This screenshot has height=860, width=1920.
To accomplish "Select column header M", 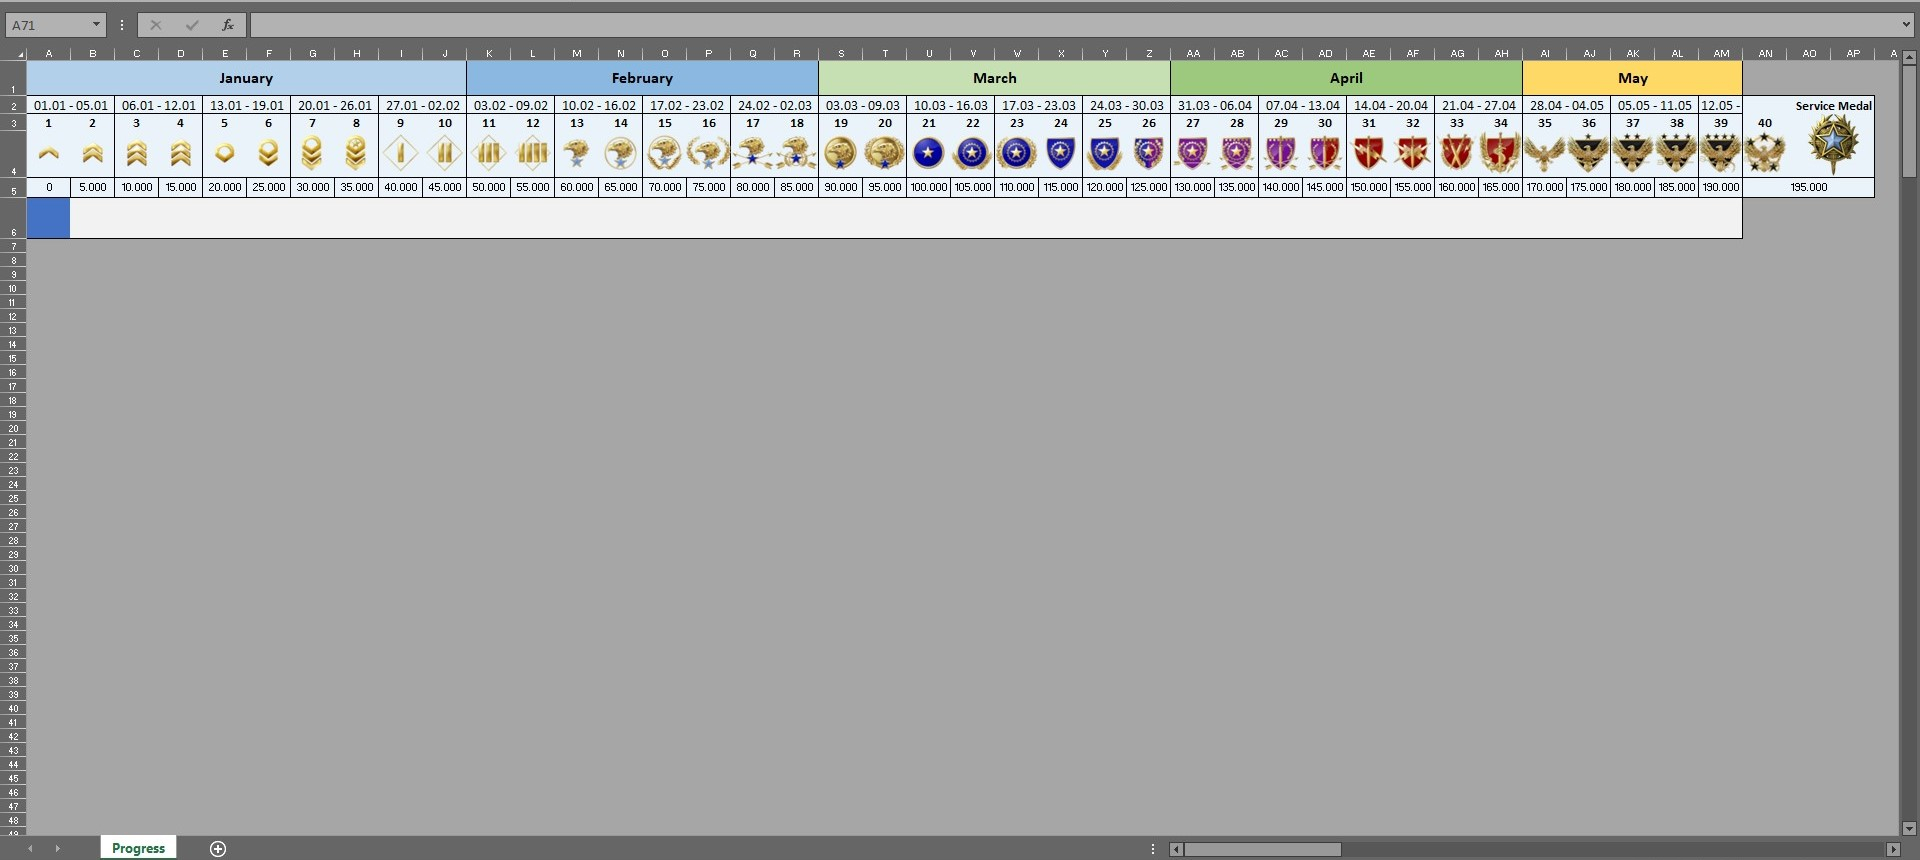I will 576,54.
